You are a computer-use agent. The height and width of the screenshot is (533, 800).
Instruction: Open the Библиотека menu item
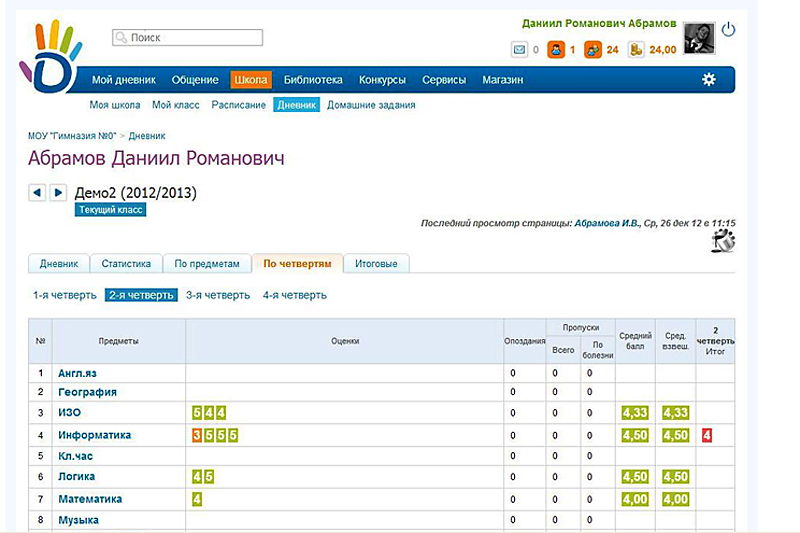(313, 80)
